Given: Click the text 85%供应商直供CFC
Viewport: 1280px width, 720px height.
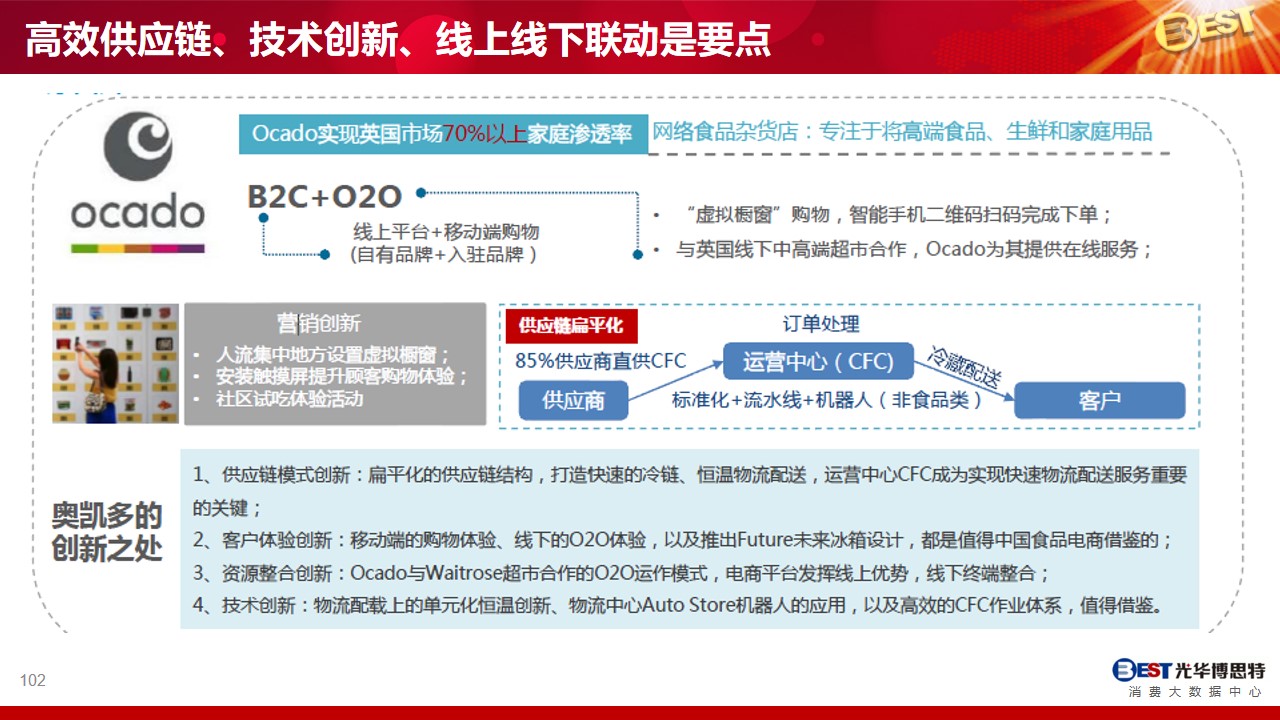Looking at the screenshot, I should point(601,361).
